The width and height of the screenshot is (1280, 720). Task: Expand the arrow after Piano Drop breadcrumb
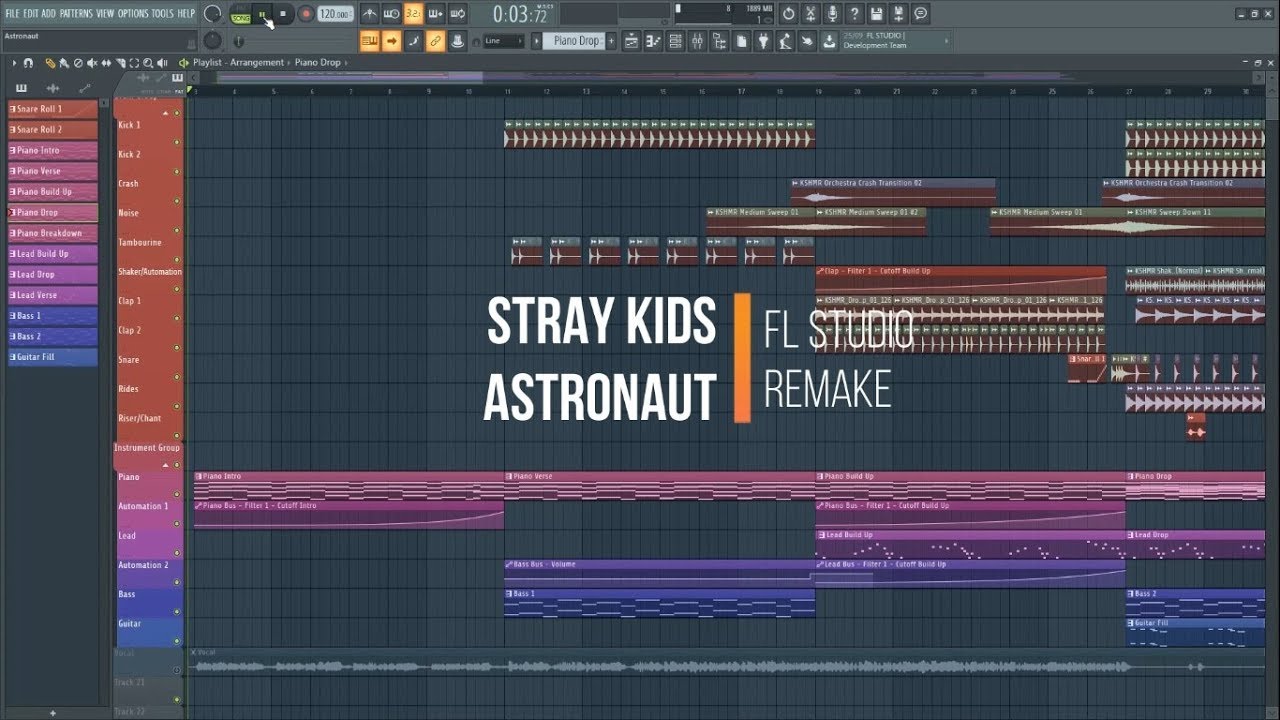point(345,62)
